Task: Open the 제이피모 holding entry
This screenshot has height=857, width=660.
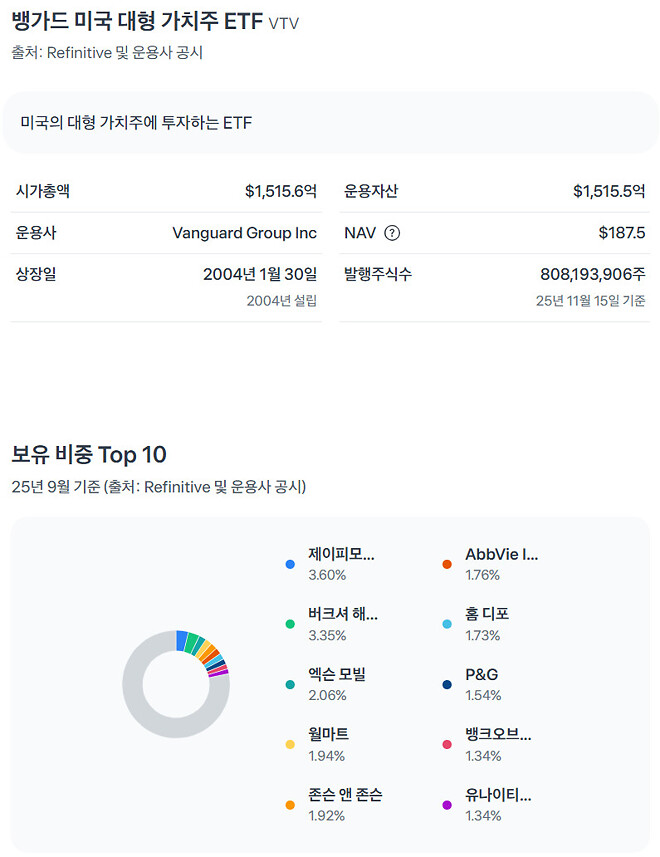Action: coord(341,555)
